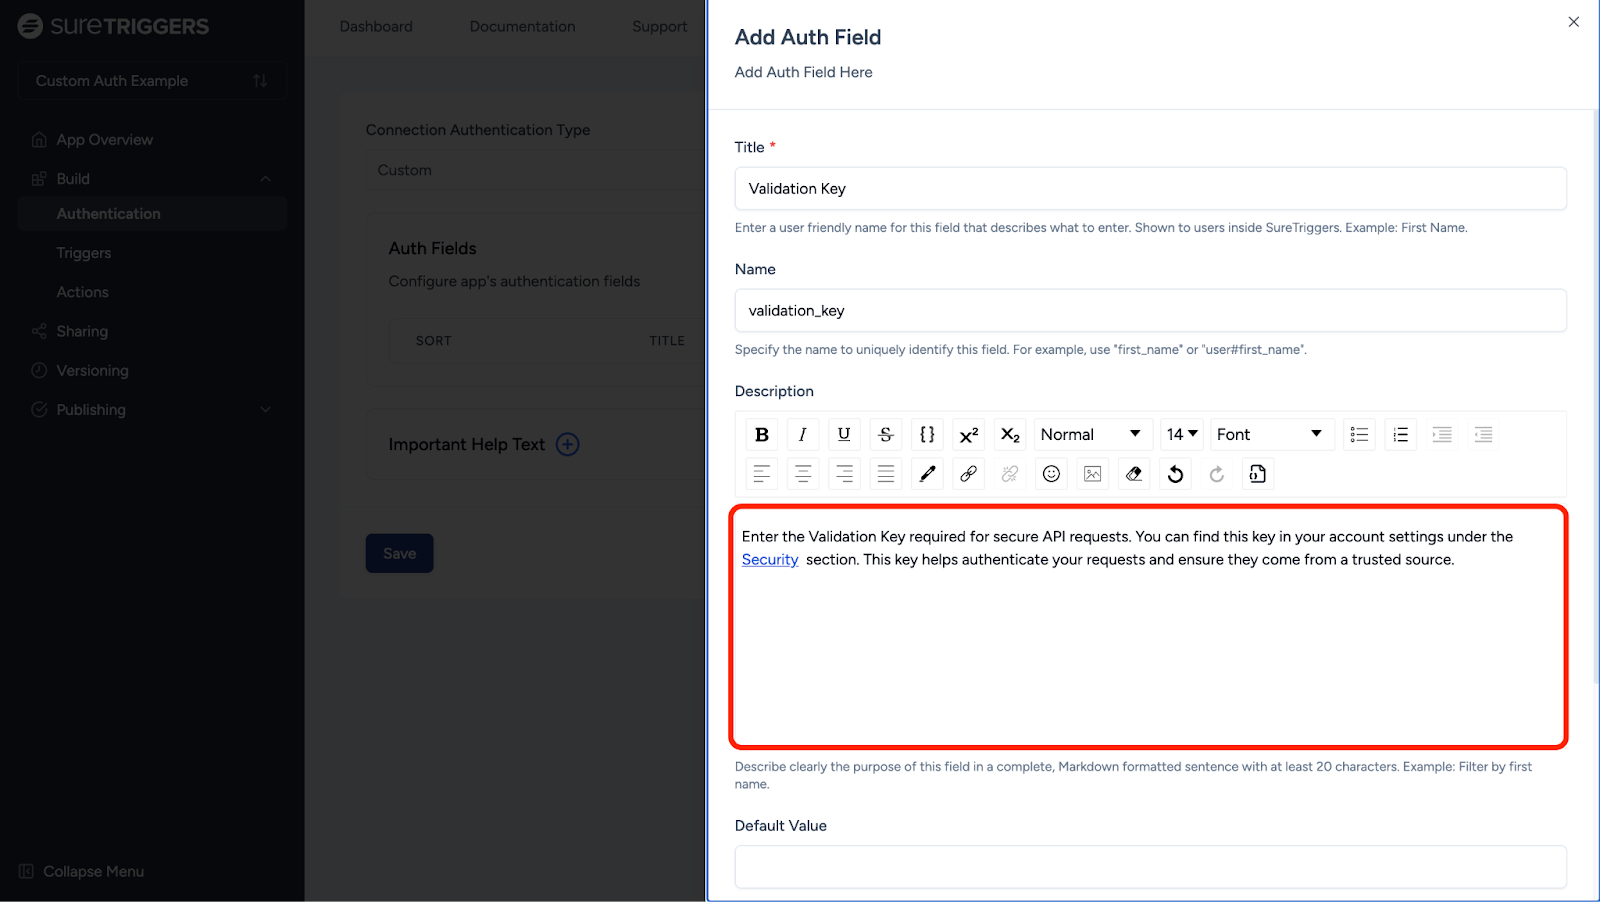Click the Save button
1600x902 pixels.
click(x=399, y=553)
